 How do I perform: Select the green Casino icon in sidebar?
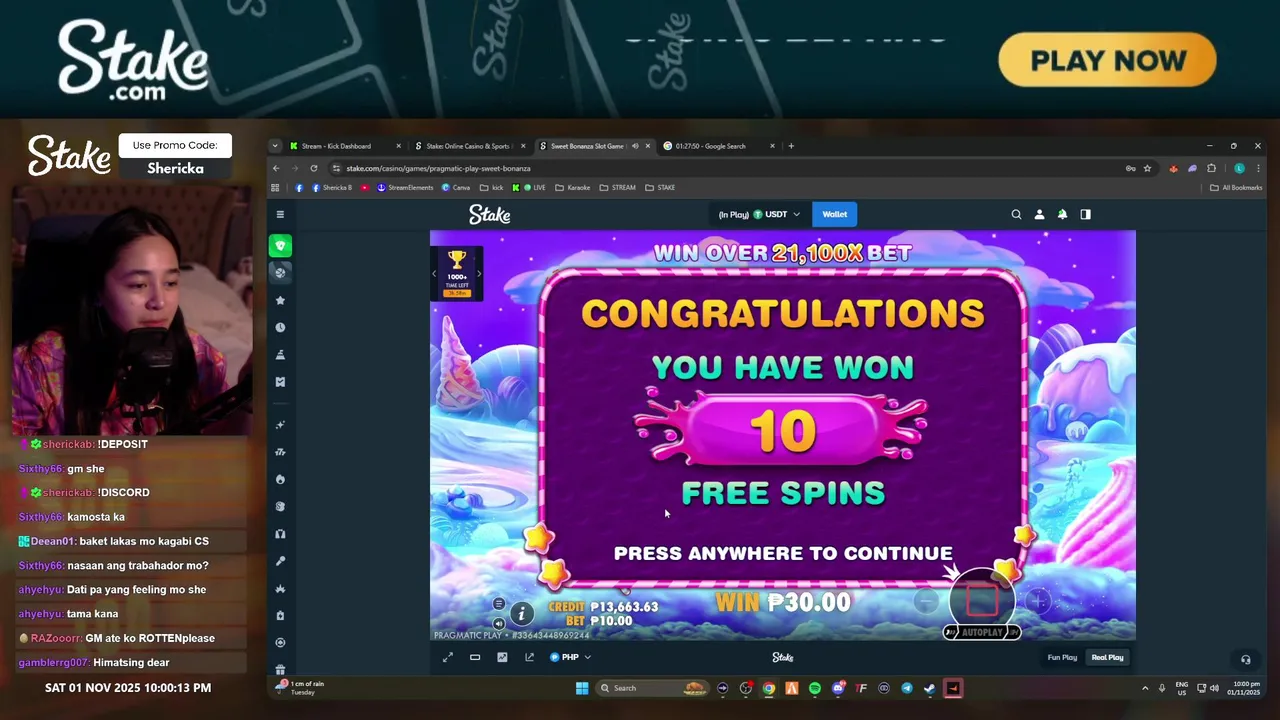tap(281, 246)
